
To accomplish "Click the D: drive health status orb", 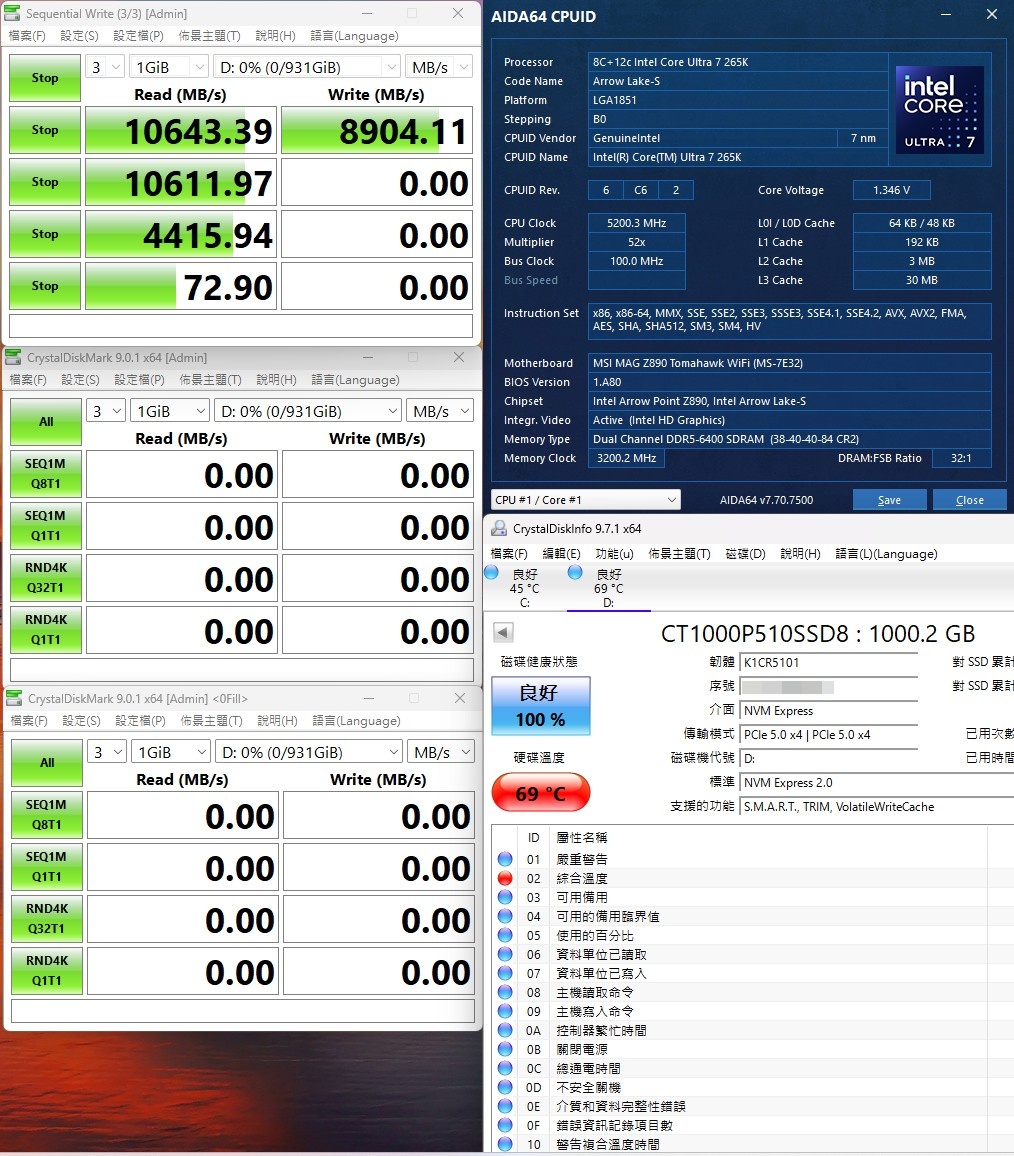I will [x=575, y=572].
